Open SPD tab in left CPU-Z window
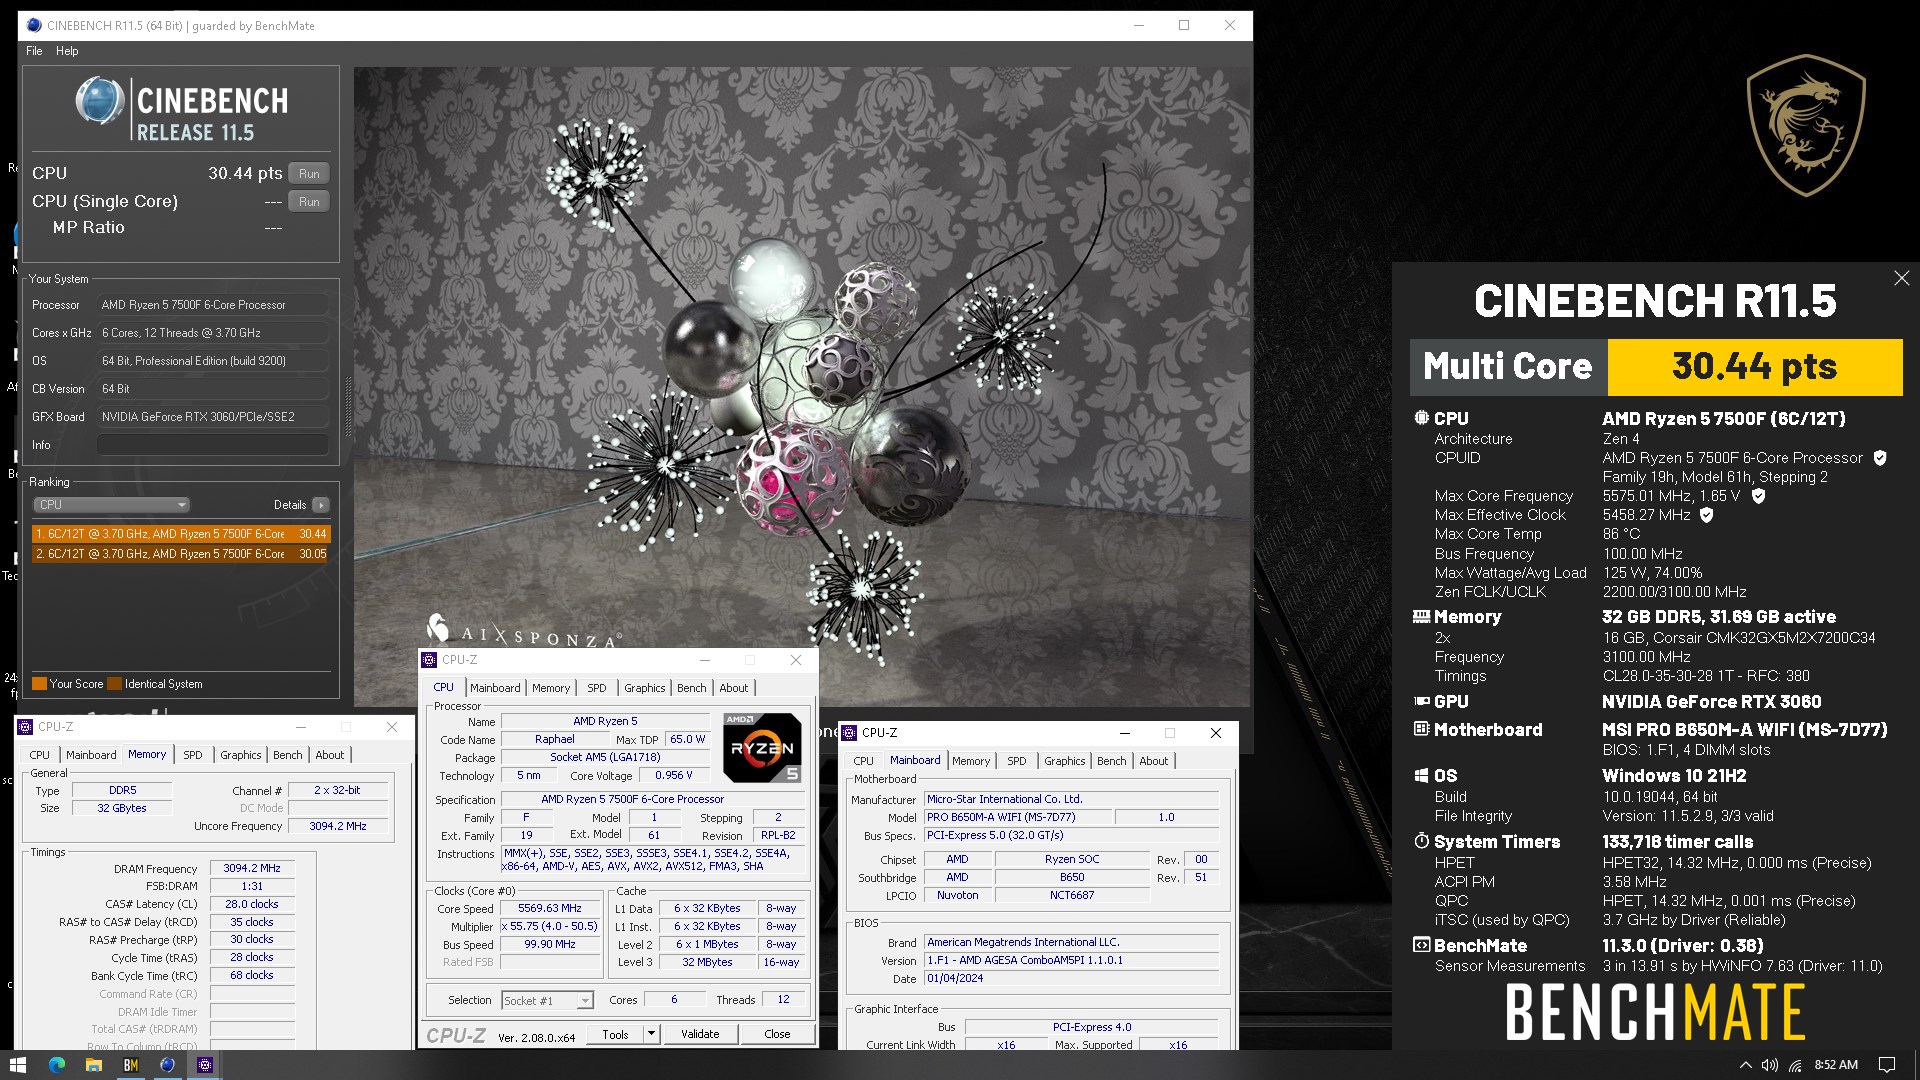Image resolution: width=1920 pixels, height=1080 pixels. click(x=193, y=755)
